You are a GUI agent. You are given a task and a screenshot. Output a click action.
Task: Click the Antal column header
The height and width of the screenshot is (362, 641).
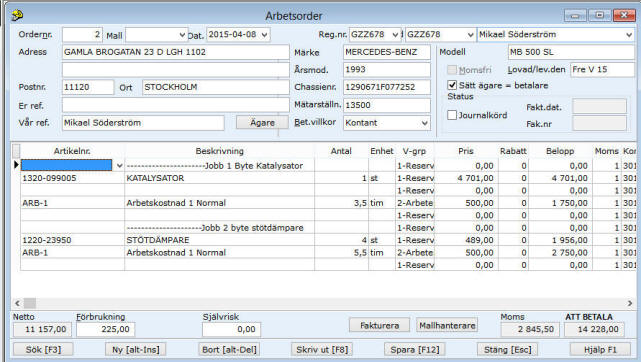point(341,151)
